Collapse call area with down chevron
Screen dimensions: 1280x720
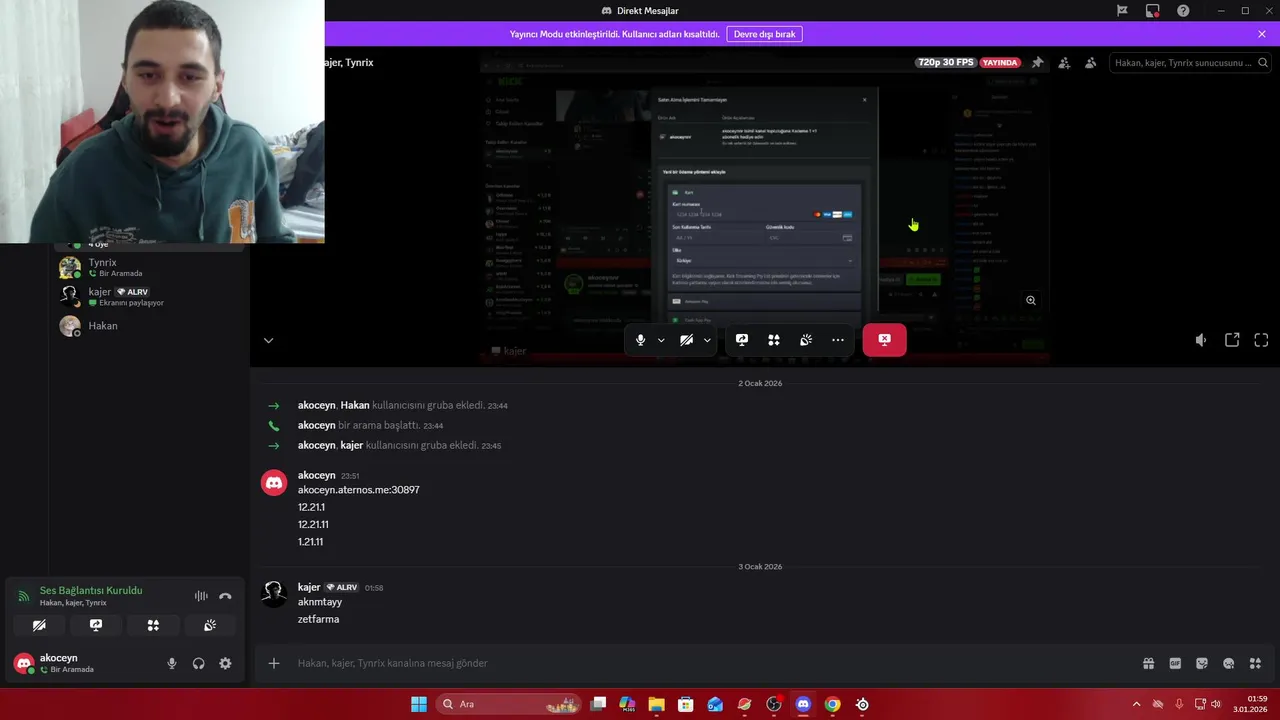pyautogui.click(x=268, y=340)
